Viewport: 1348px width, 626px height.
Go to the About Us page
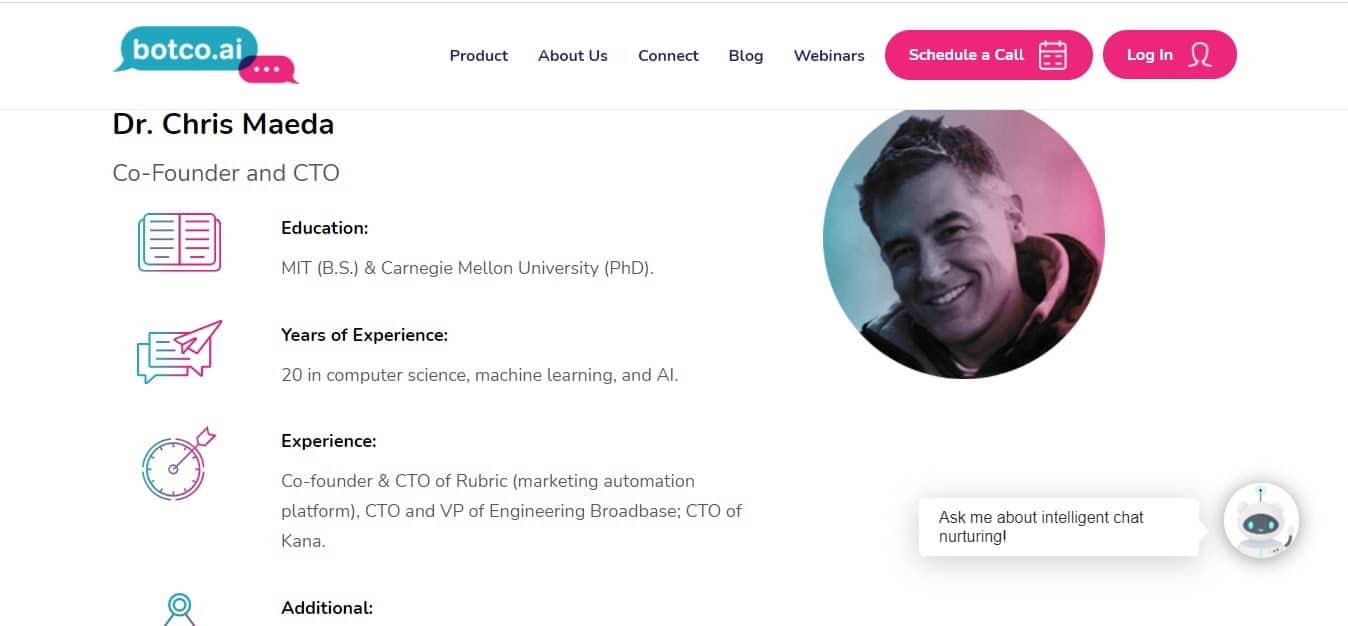573,56
